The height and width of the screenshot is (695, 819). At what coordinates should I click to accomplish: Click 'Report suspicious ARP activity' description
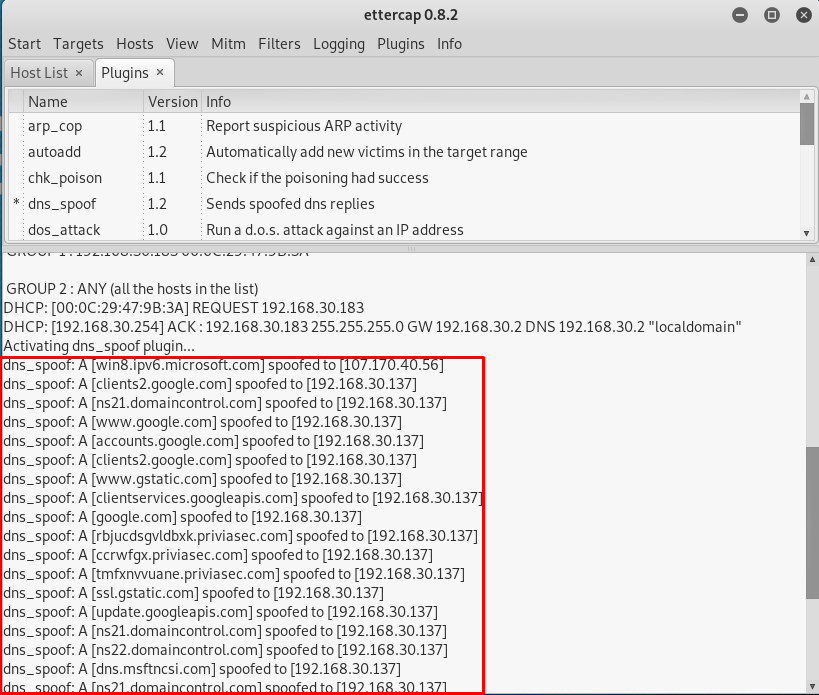[304, 126]
